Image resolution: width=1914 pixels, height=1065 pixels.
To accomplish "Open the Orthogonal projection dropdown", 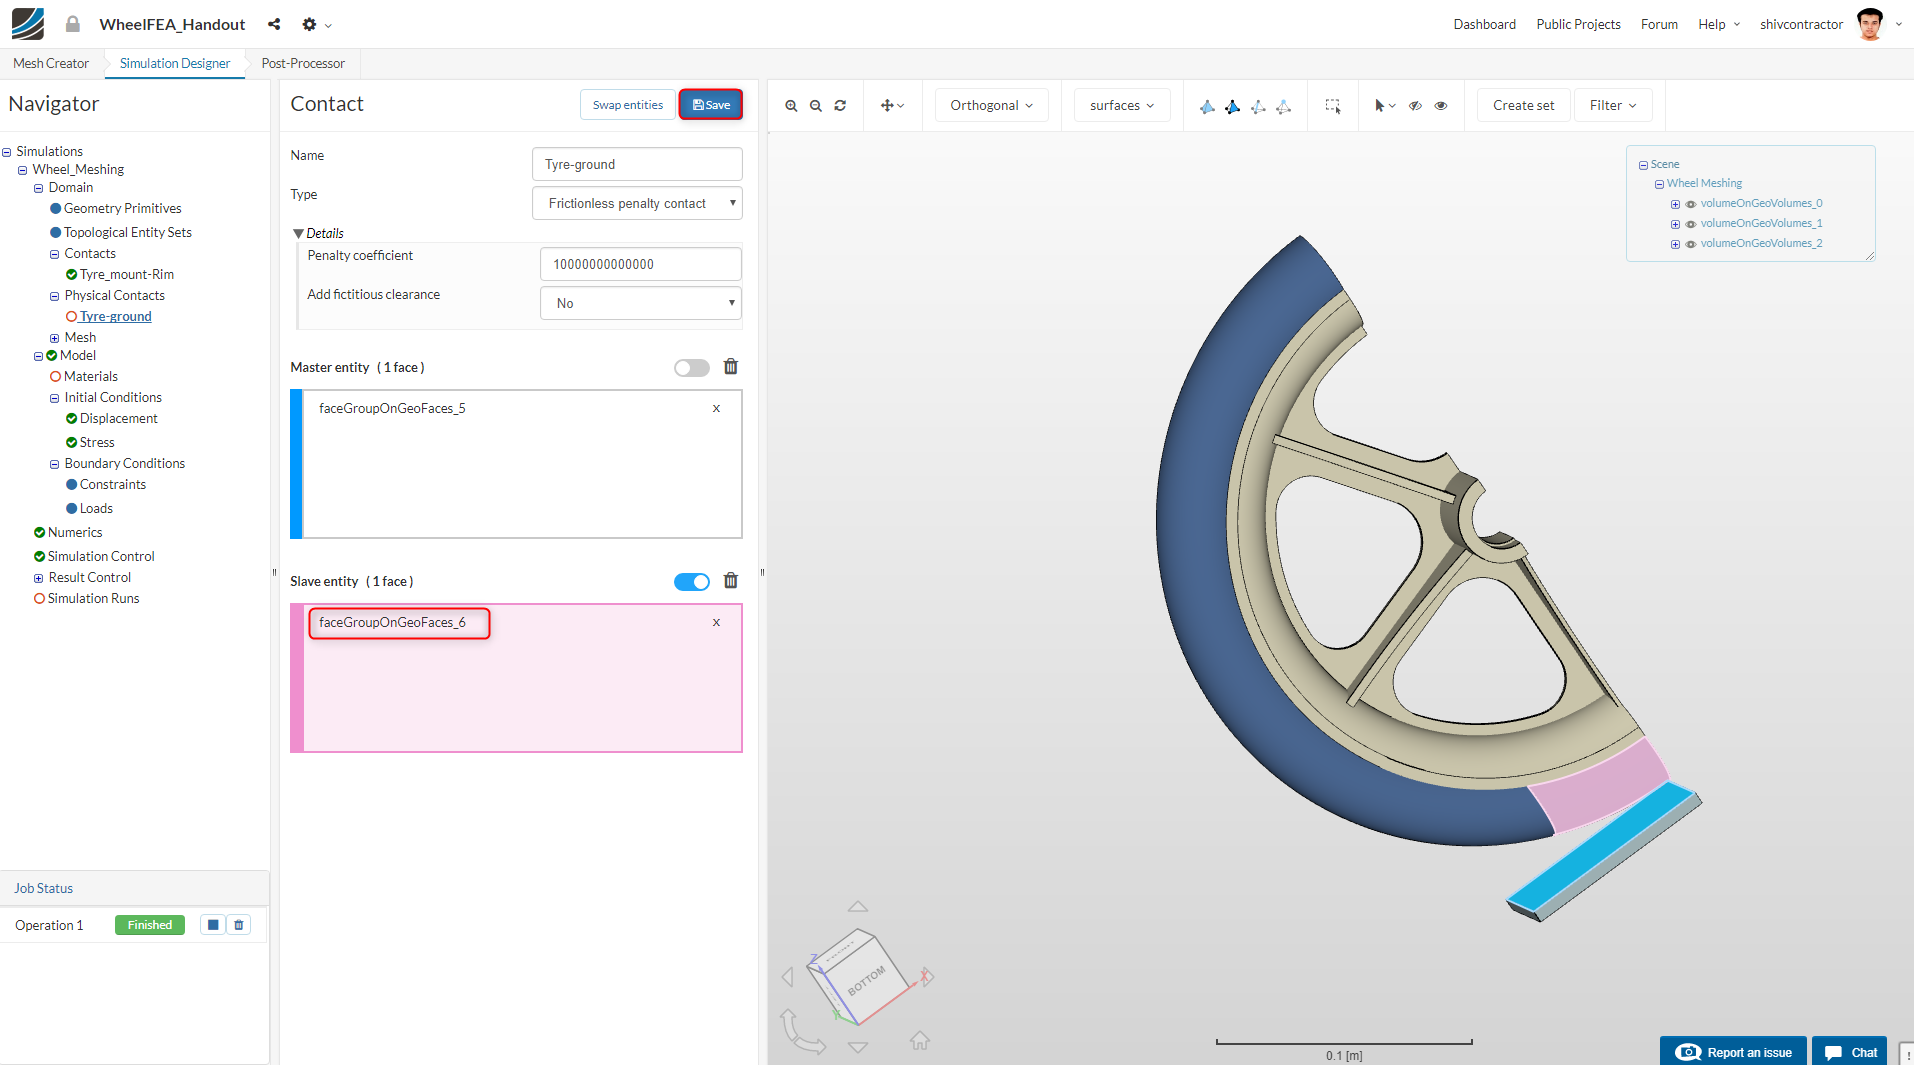I will (x=991, y=106).
